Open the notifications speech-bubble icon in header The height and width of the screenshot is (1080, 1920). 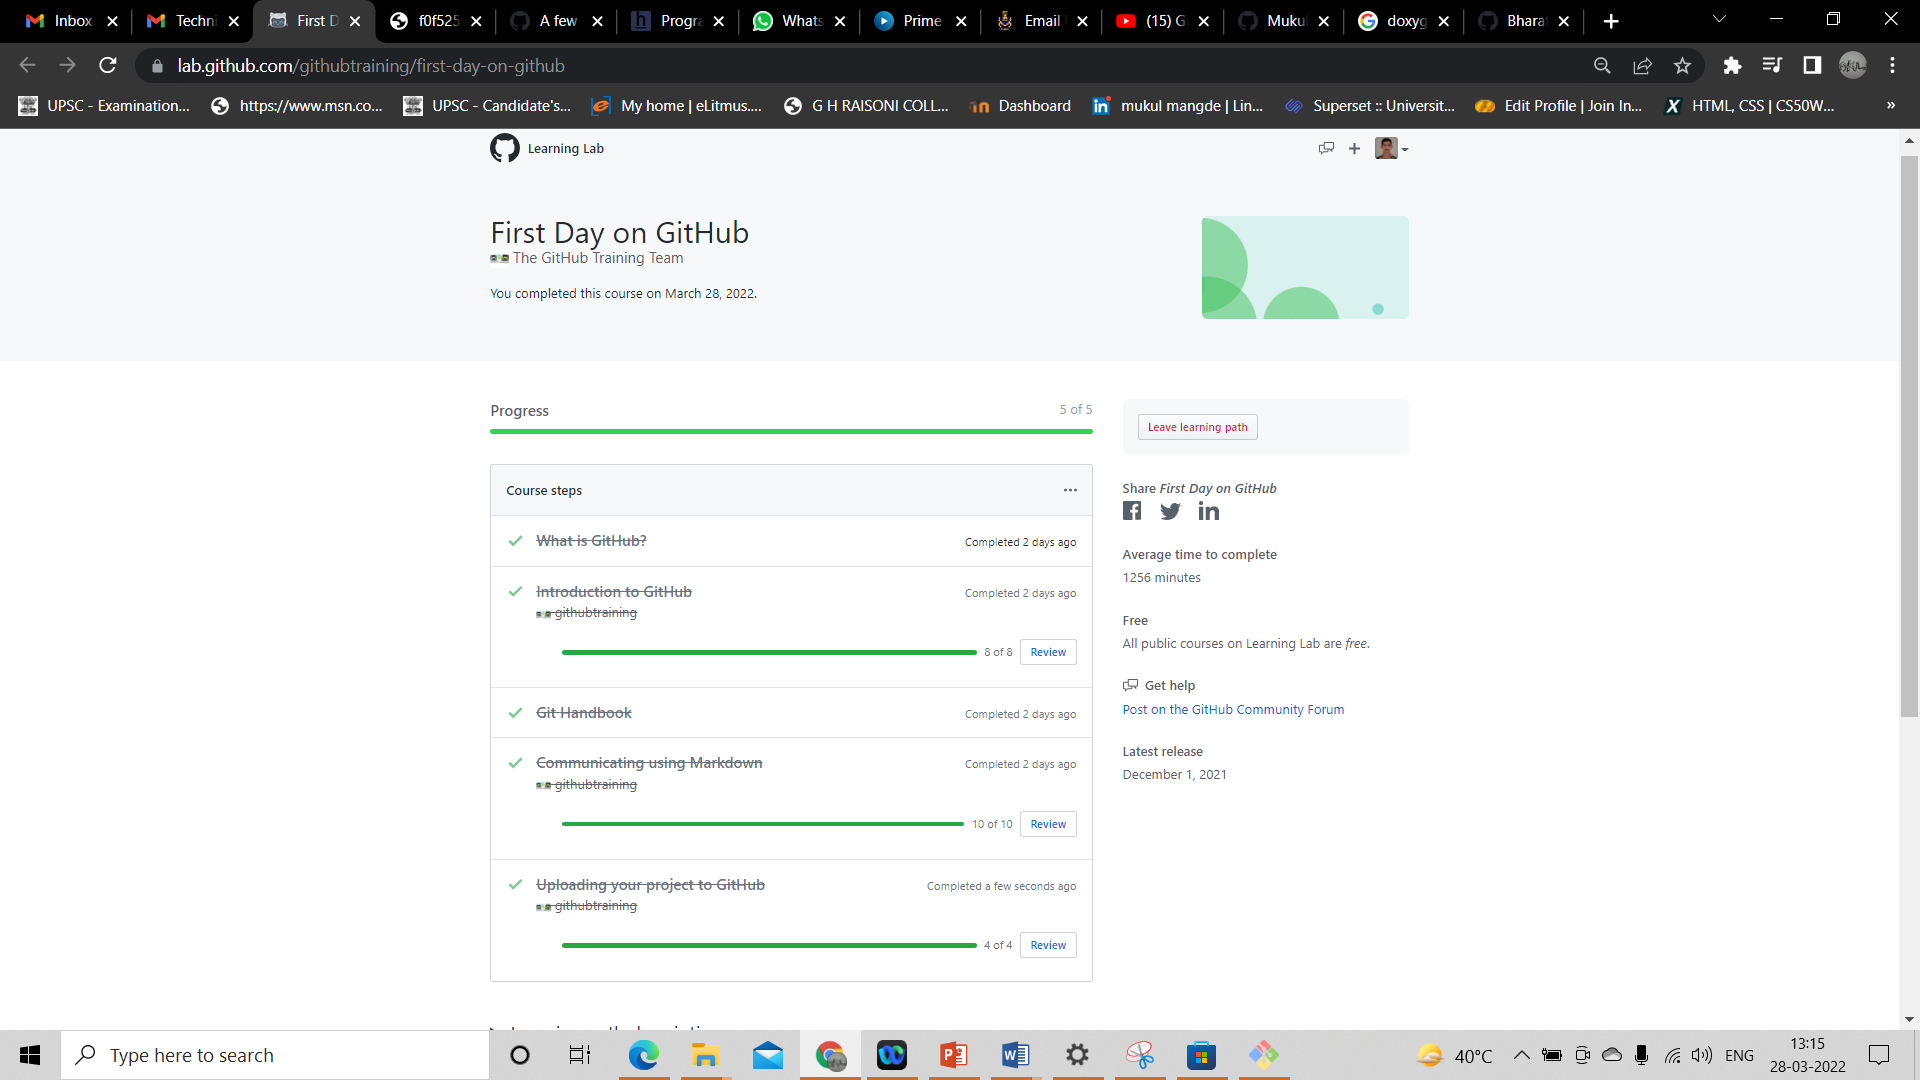pyautogui.click(x=1326, y=148)
